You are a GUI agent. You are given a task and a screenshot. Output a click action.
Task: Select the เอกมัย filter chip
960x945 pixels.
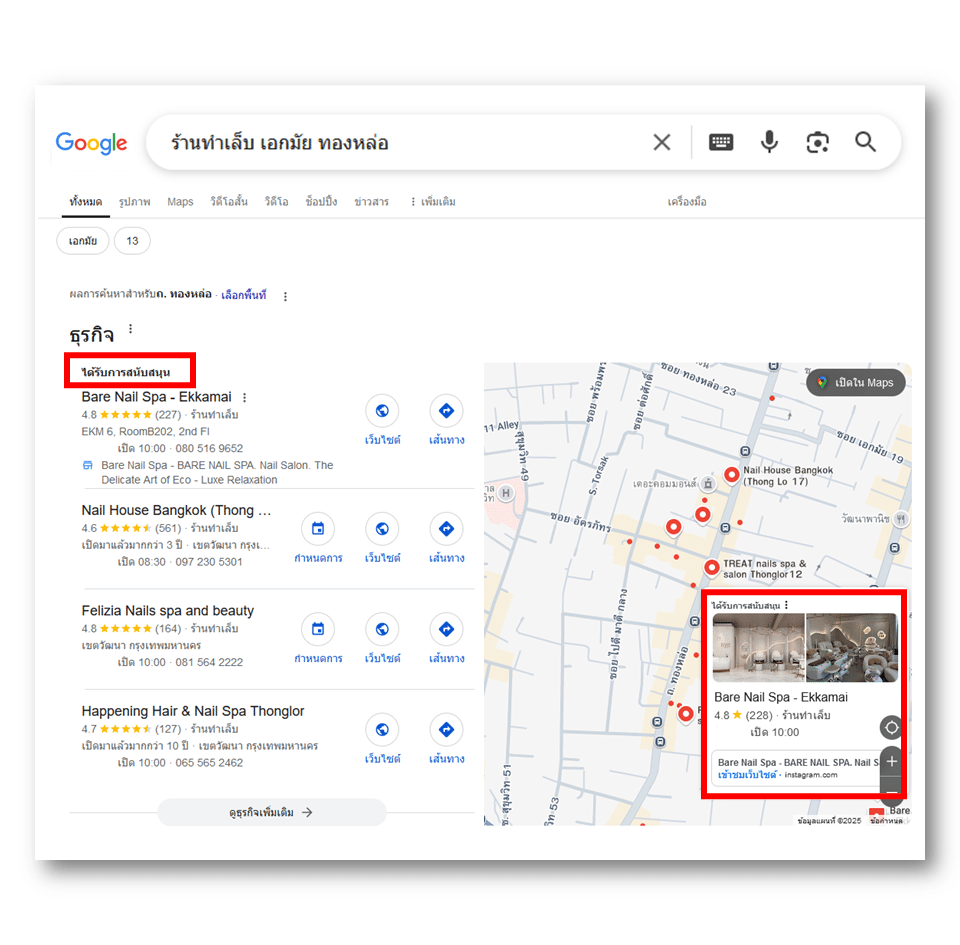point(83,241)
